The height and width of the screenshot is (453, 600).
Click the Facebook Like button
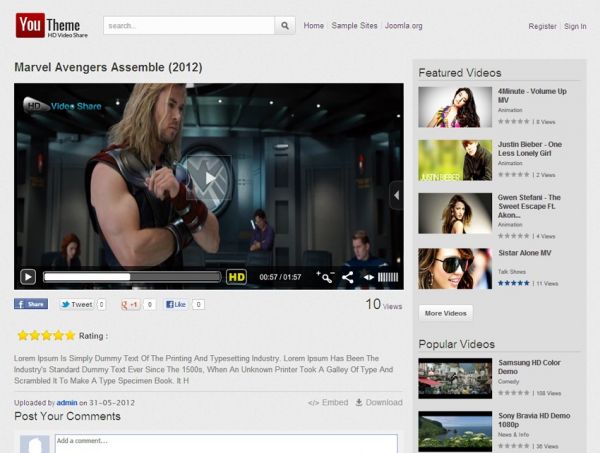click(176, 305)
